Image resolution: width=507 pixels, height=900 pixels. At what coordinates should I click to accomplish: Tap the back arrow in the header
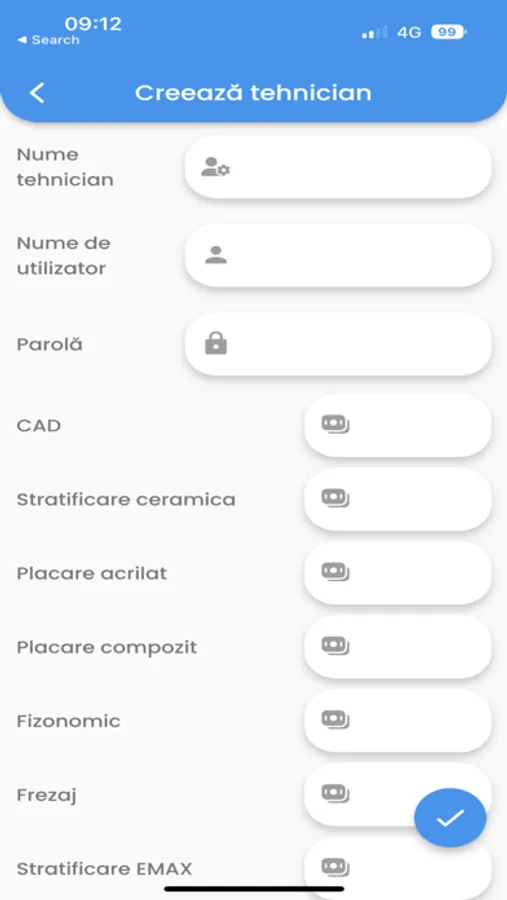[x=37, y=92]
